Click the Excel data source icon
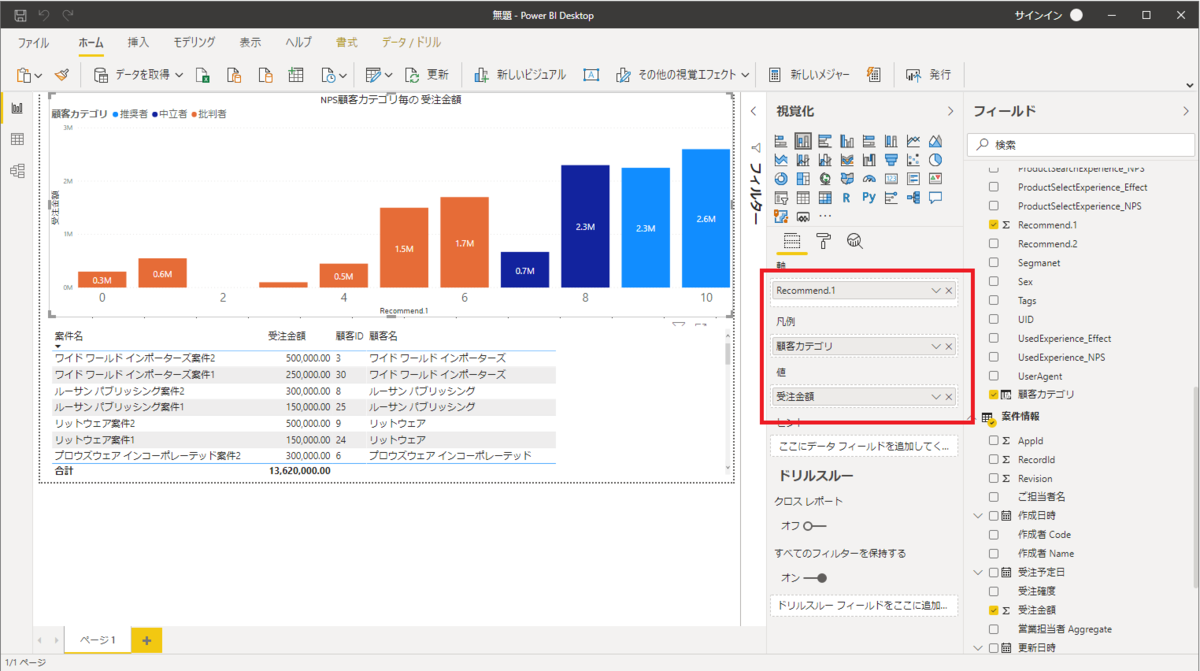 pos(202,75)
